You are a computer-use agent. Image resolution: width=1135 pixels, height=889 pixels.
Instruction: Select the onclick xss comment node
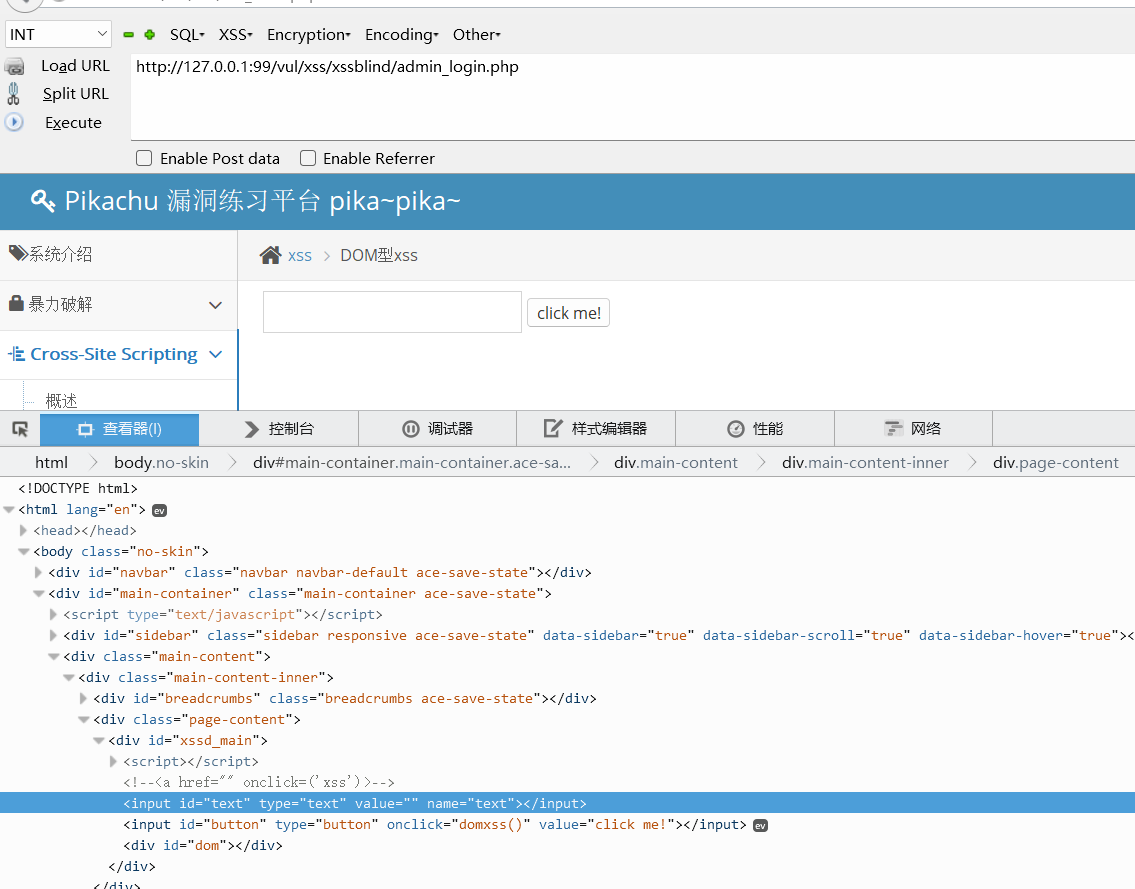tap(258, 783)
